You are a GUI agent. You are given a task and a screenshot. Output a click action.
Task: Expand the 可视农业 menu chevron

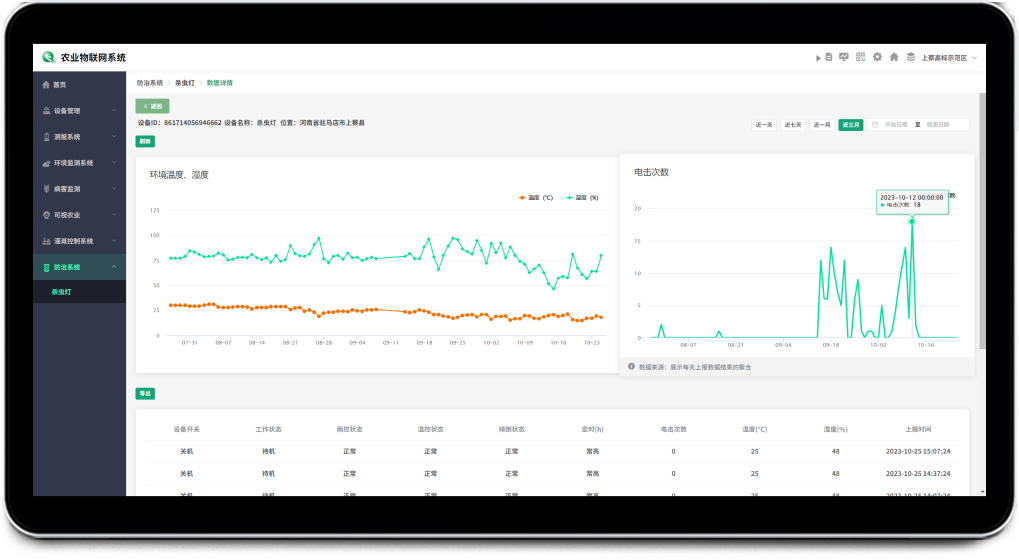114,214
